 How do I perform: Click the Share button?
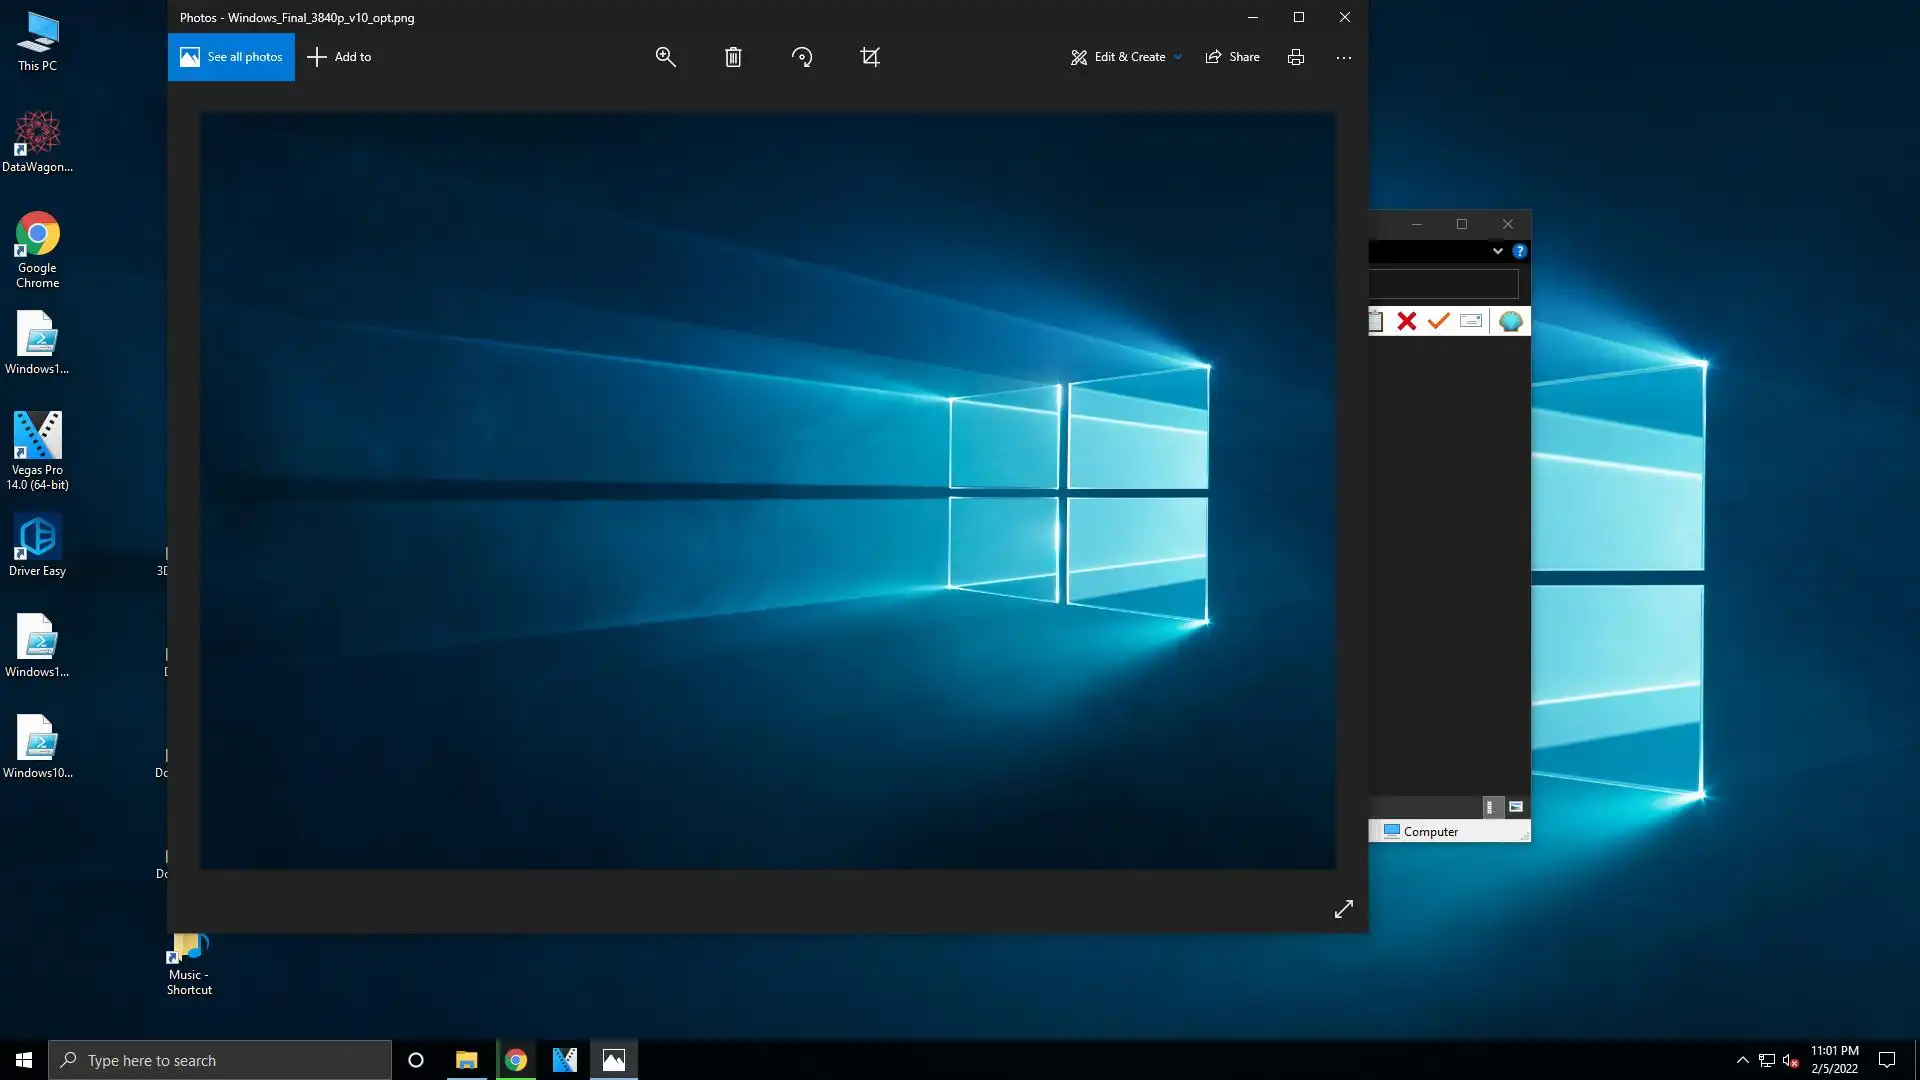[1233, 57]
